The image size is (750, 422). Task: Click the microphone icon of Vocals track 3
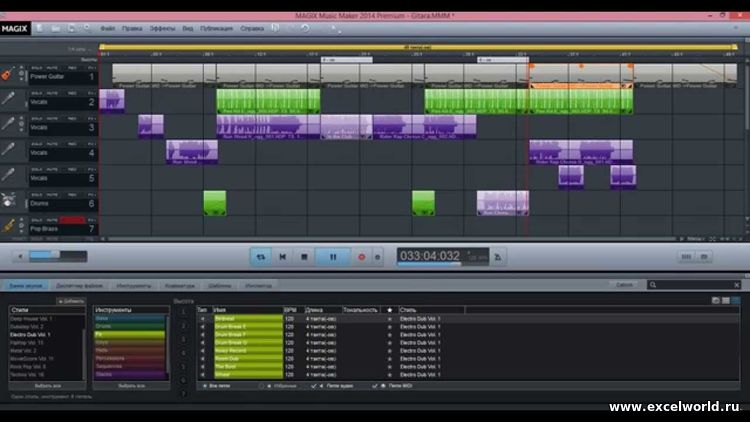pyautogui.click(x=8, y=124)
